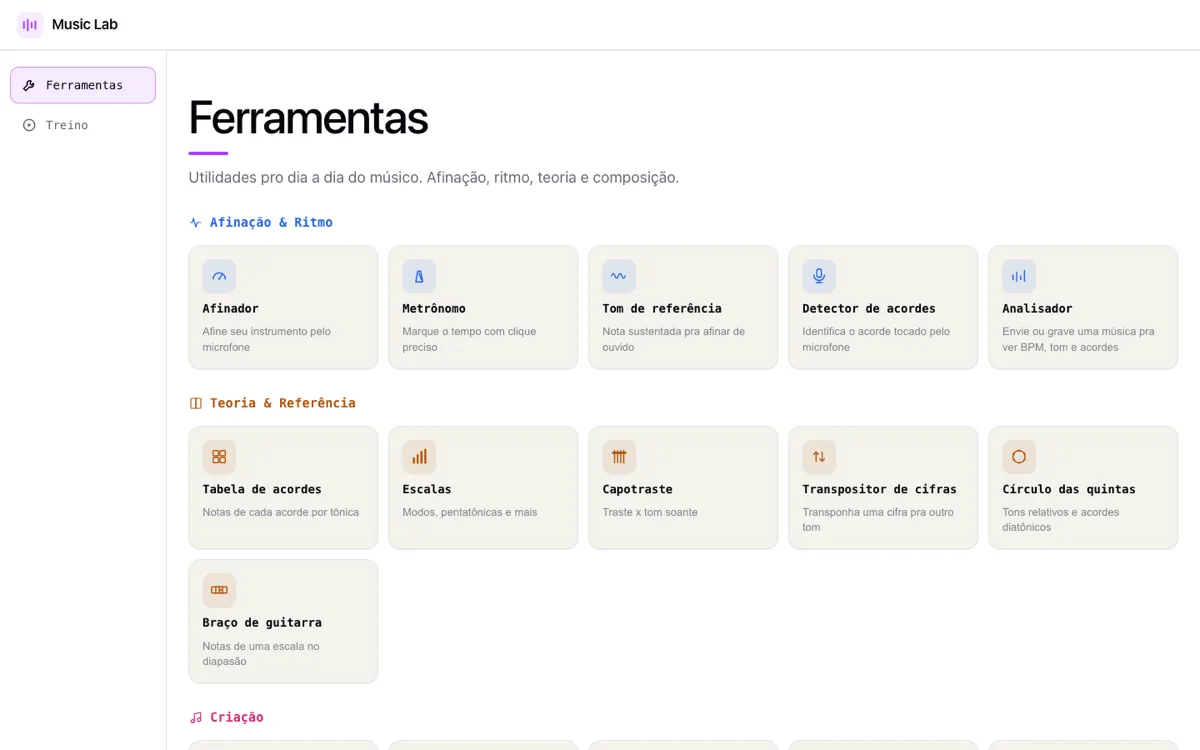Click the pulse icon beside Afinação & Ritmo
Image resolution: width=1200 pixels, height=750 pixels.
click(195, 223)
